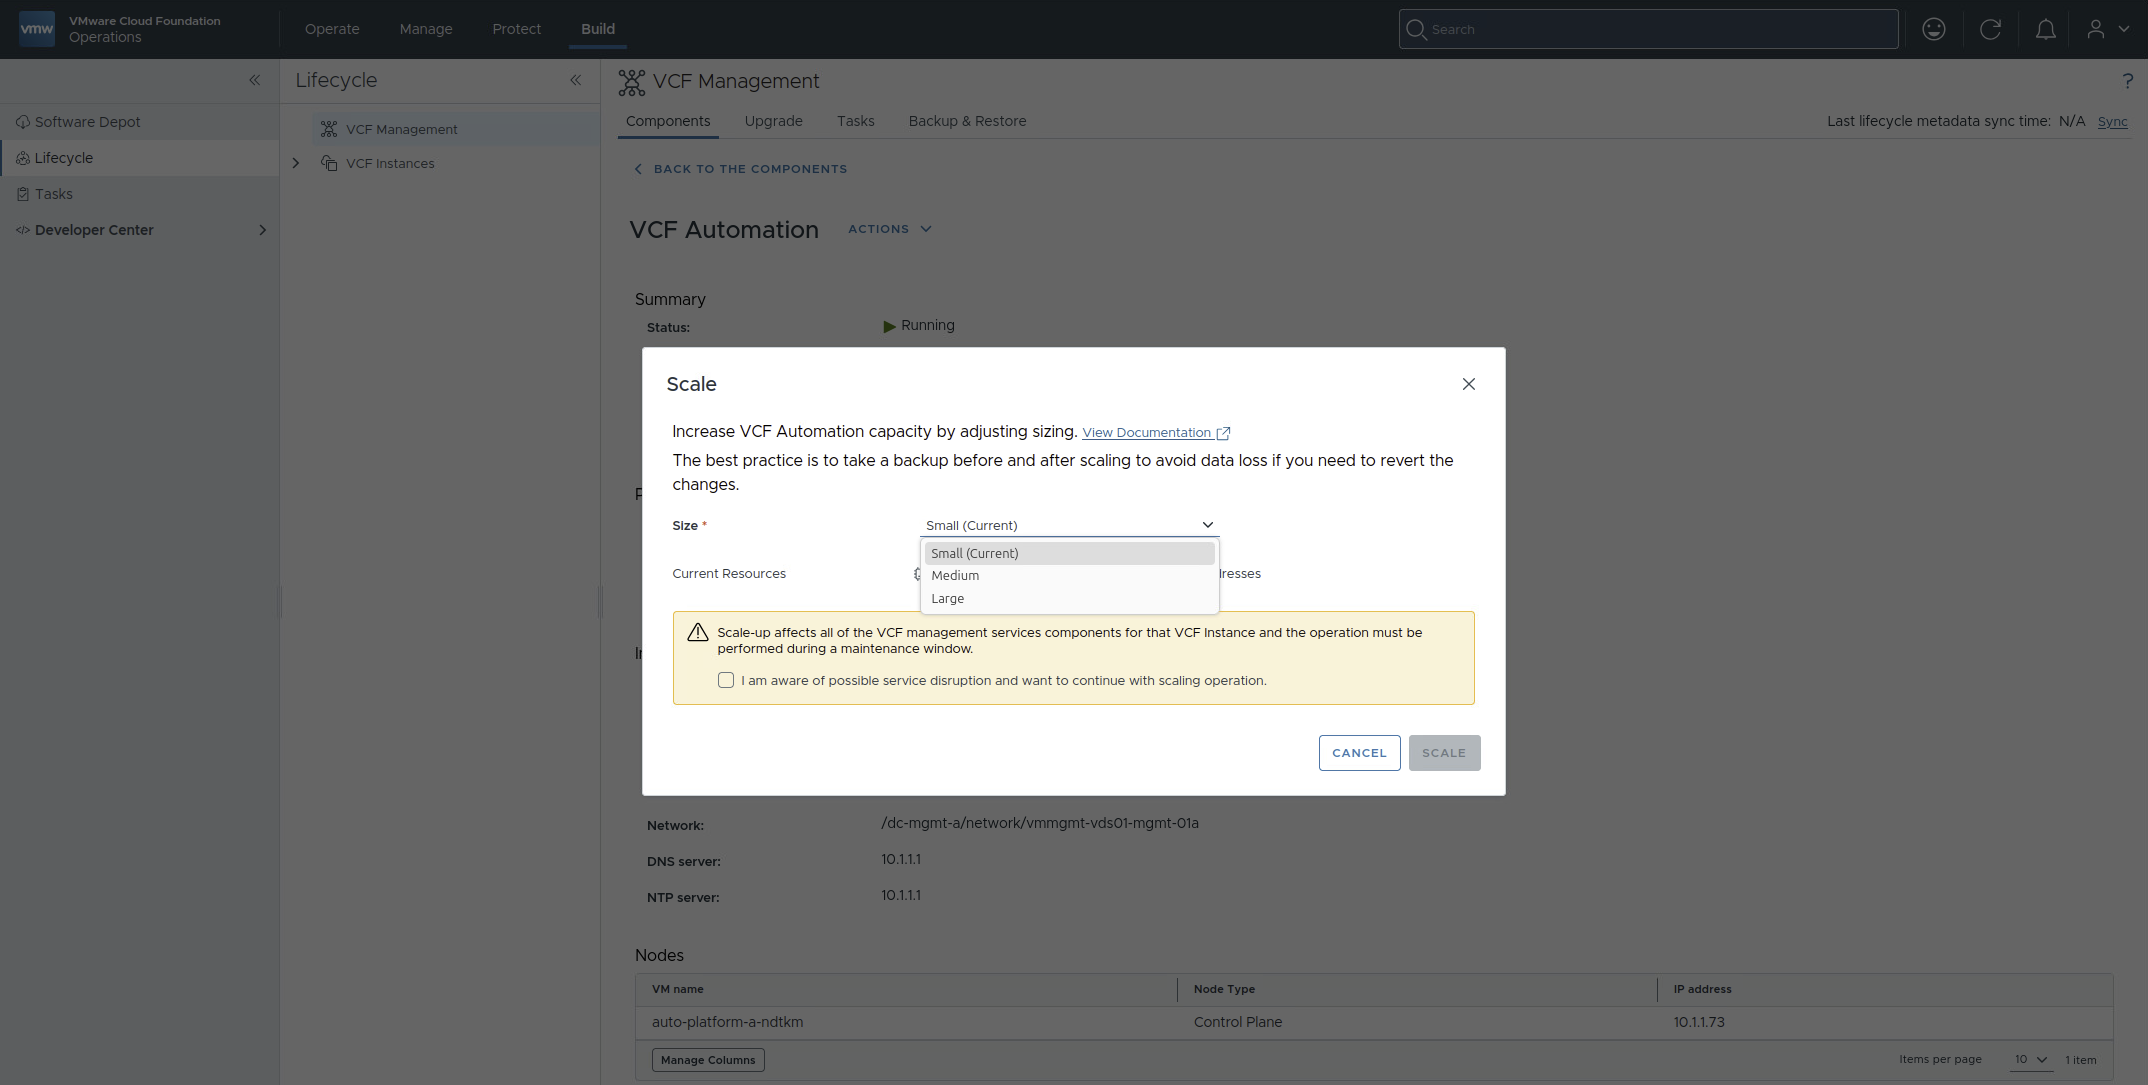Open the feedback smiley icon

pos(1934,29)
